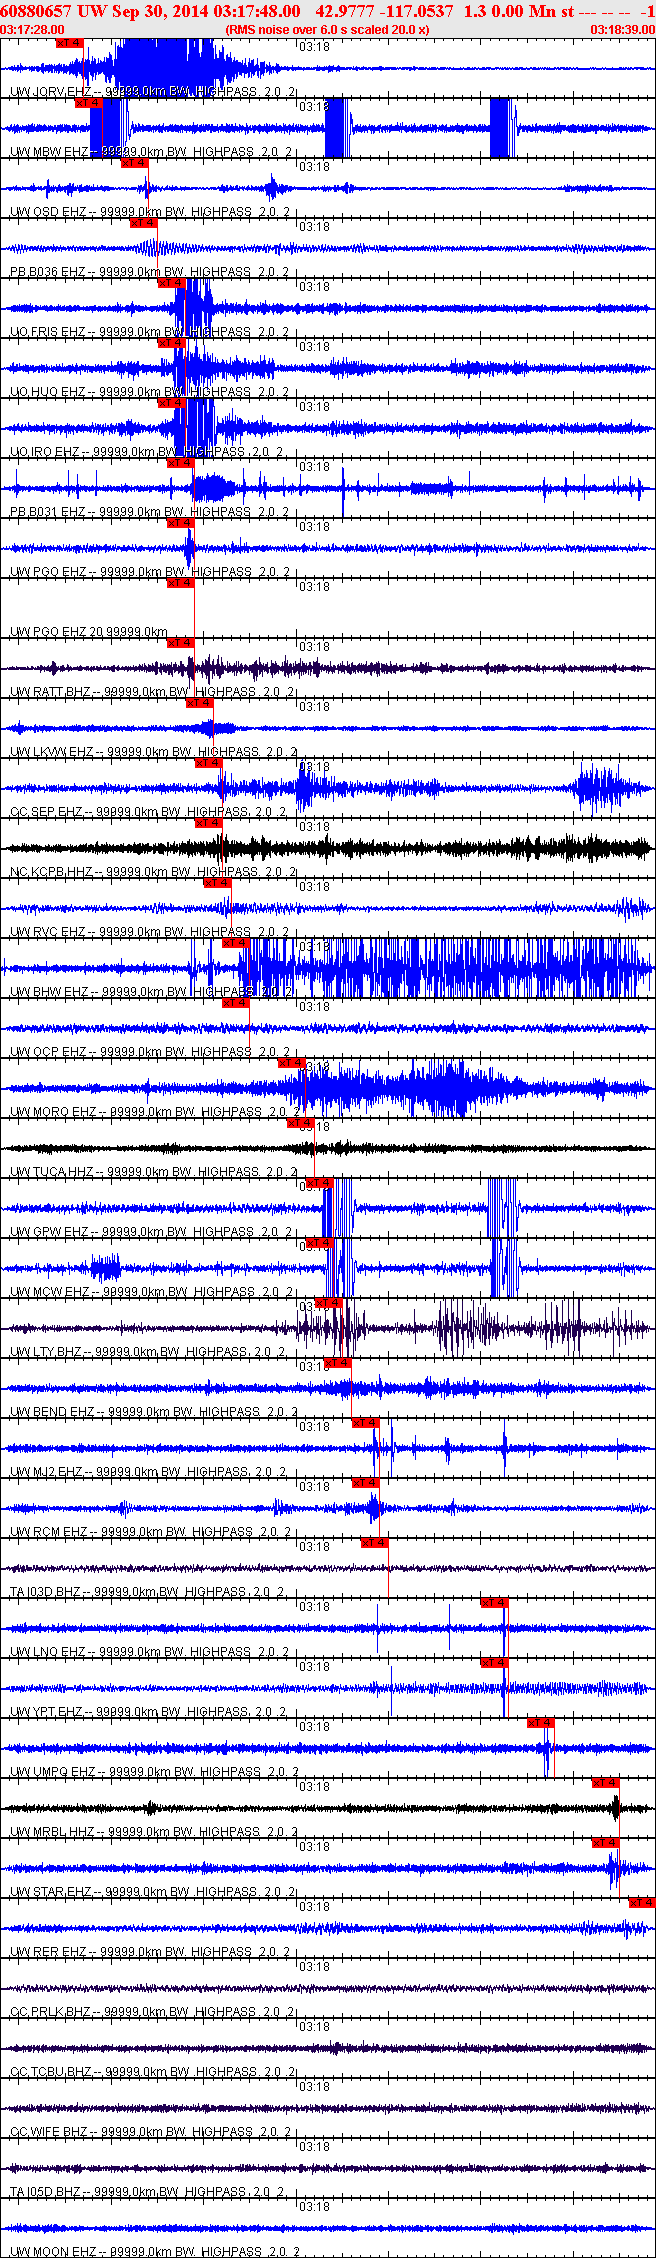Select the UW MBW EHZ trace label
656x2258 pixels.
pyautogui.click(x=151, y=152)
